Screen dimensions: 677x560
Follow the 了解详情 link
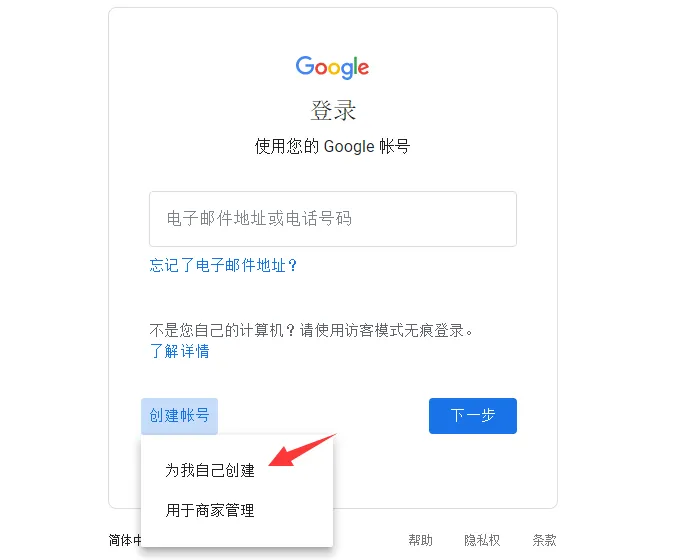179,351
